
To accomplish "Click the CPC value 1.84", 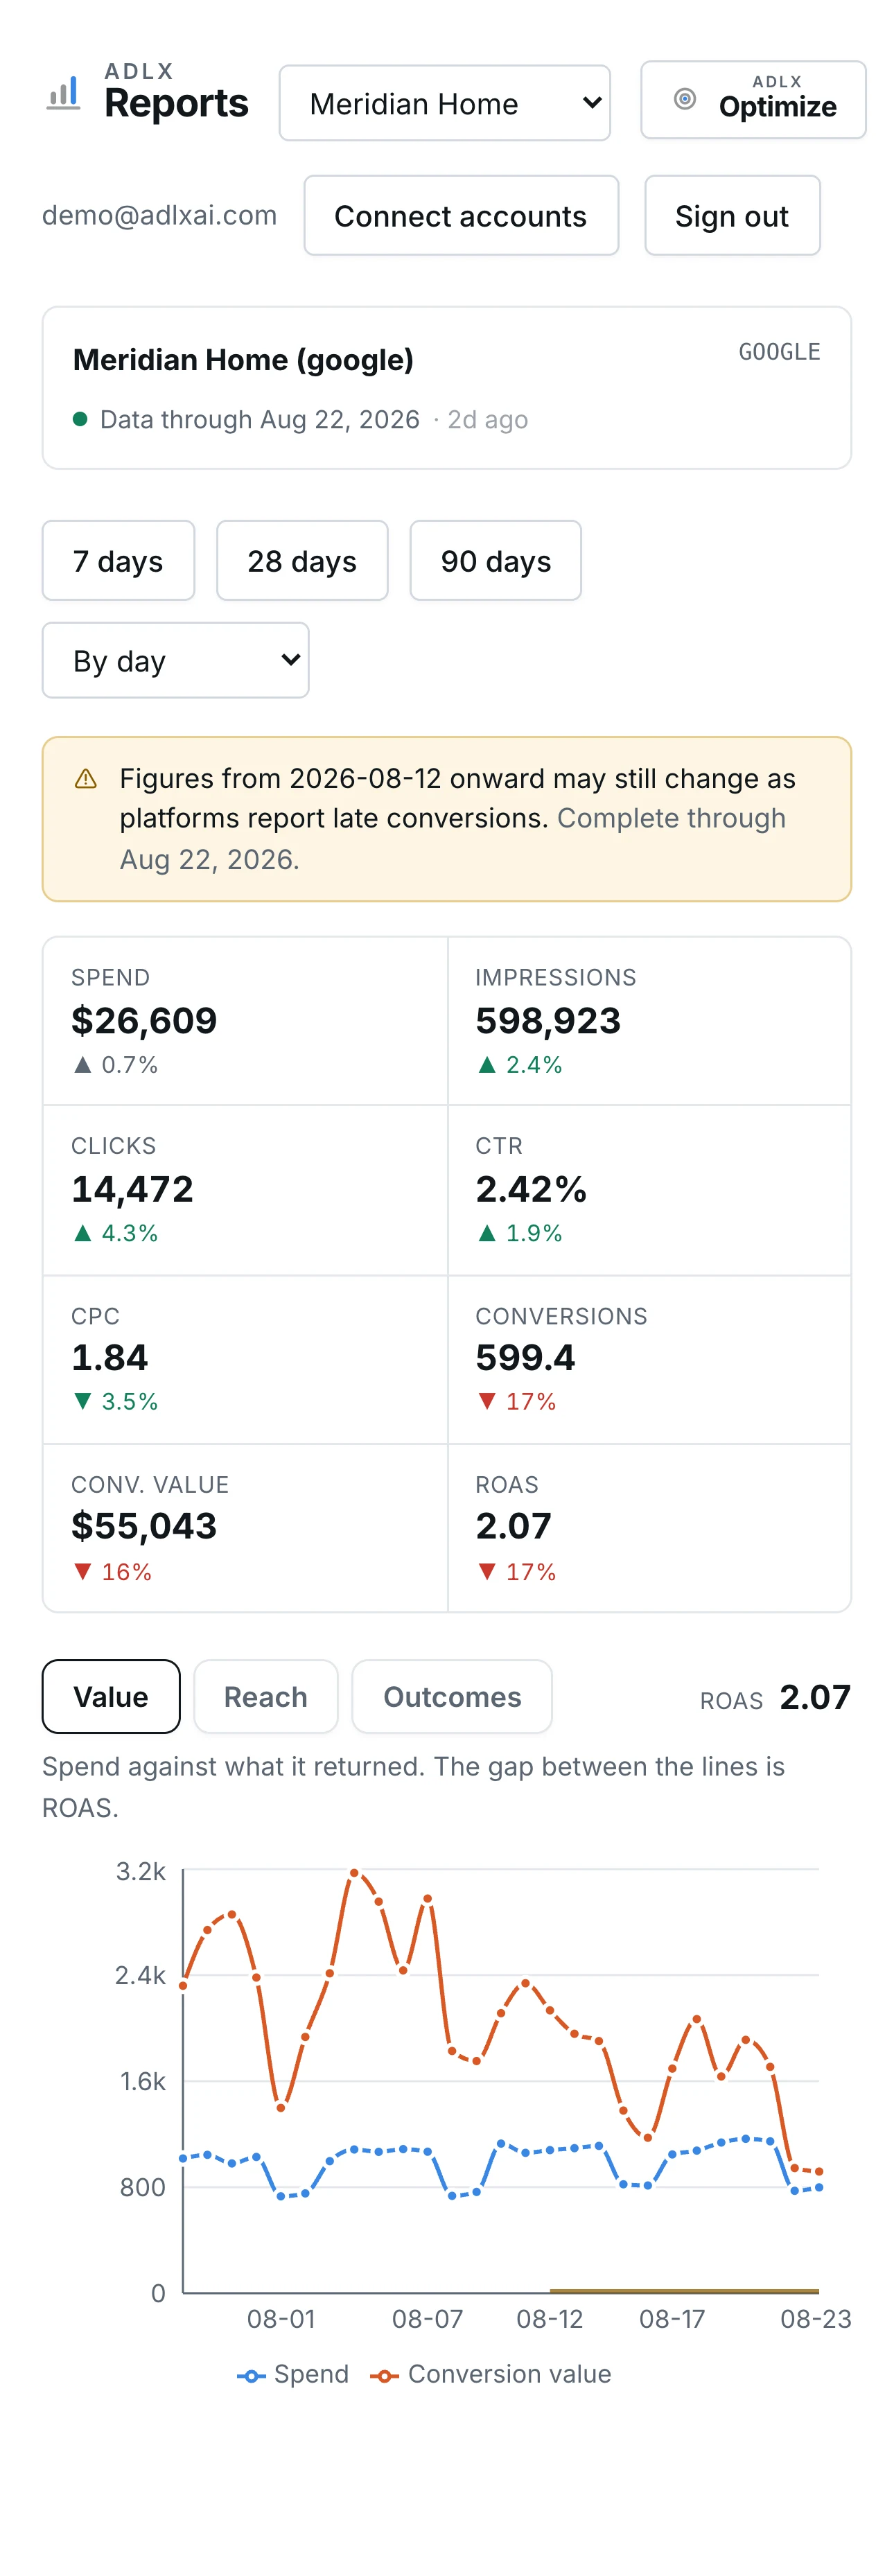I will tap(110, 1358).
